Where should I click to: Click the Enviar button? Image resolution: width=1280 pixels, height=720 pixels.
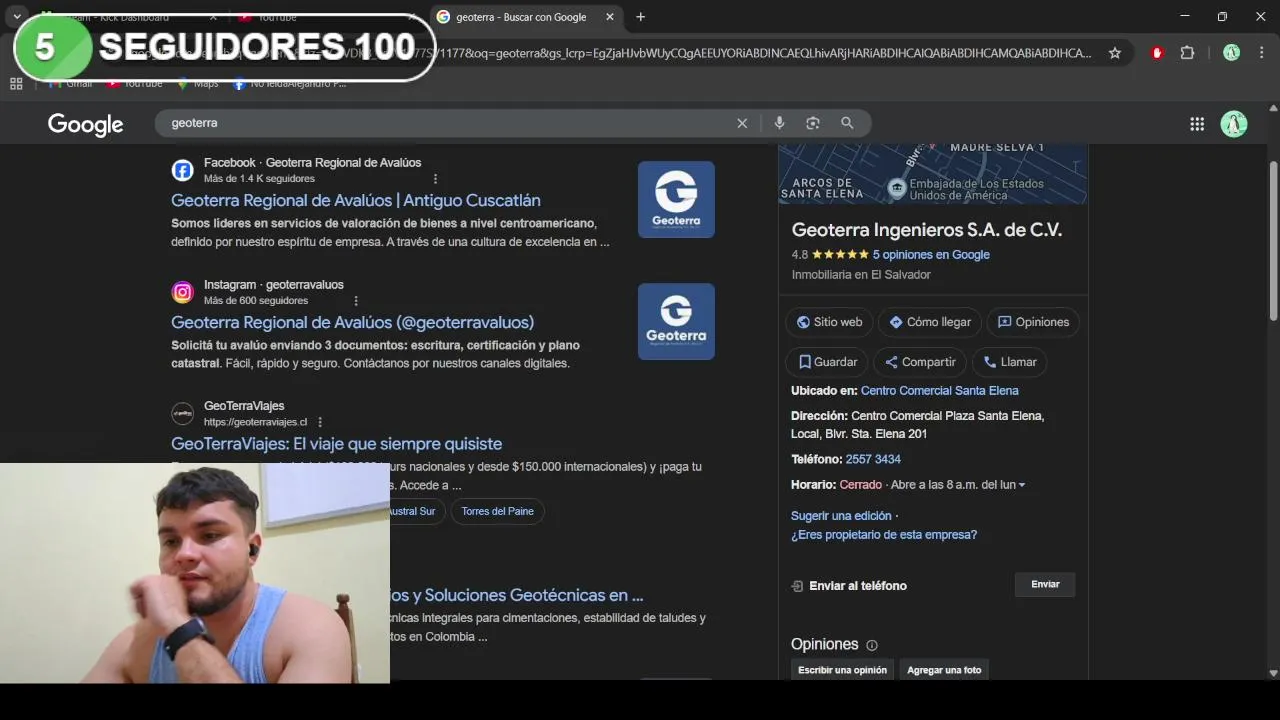tap(1045, 584)
